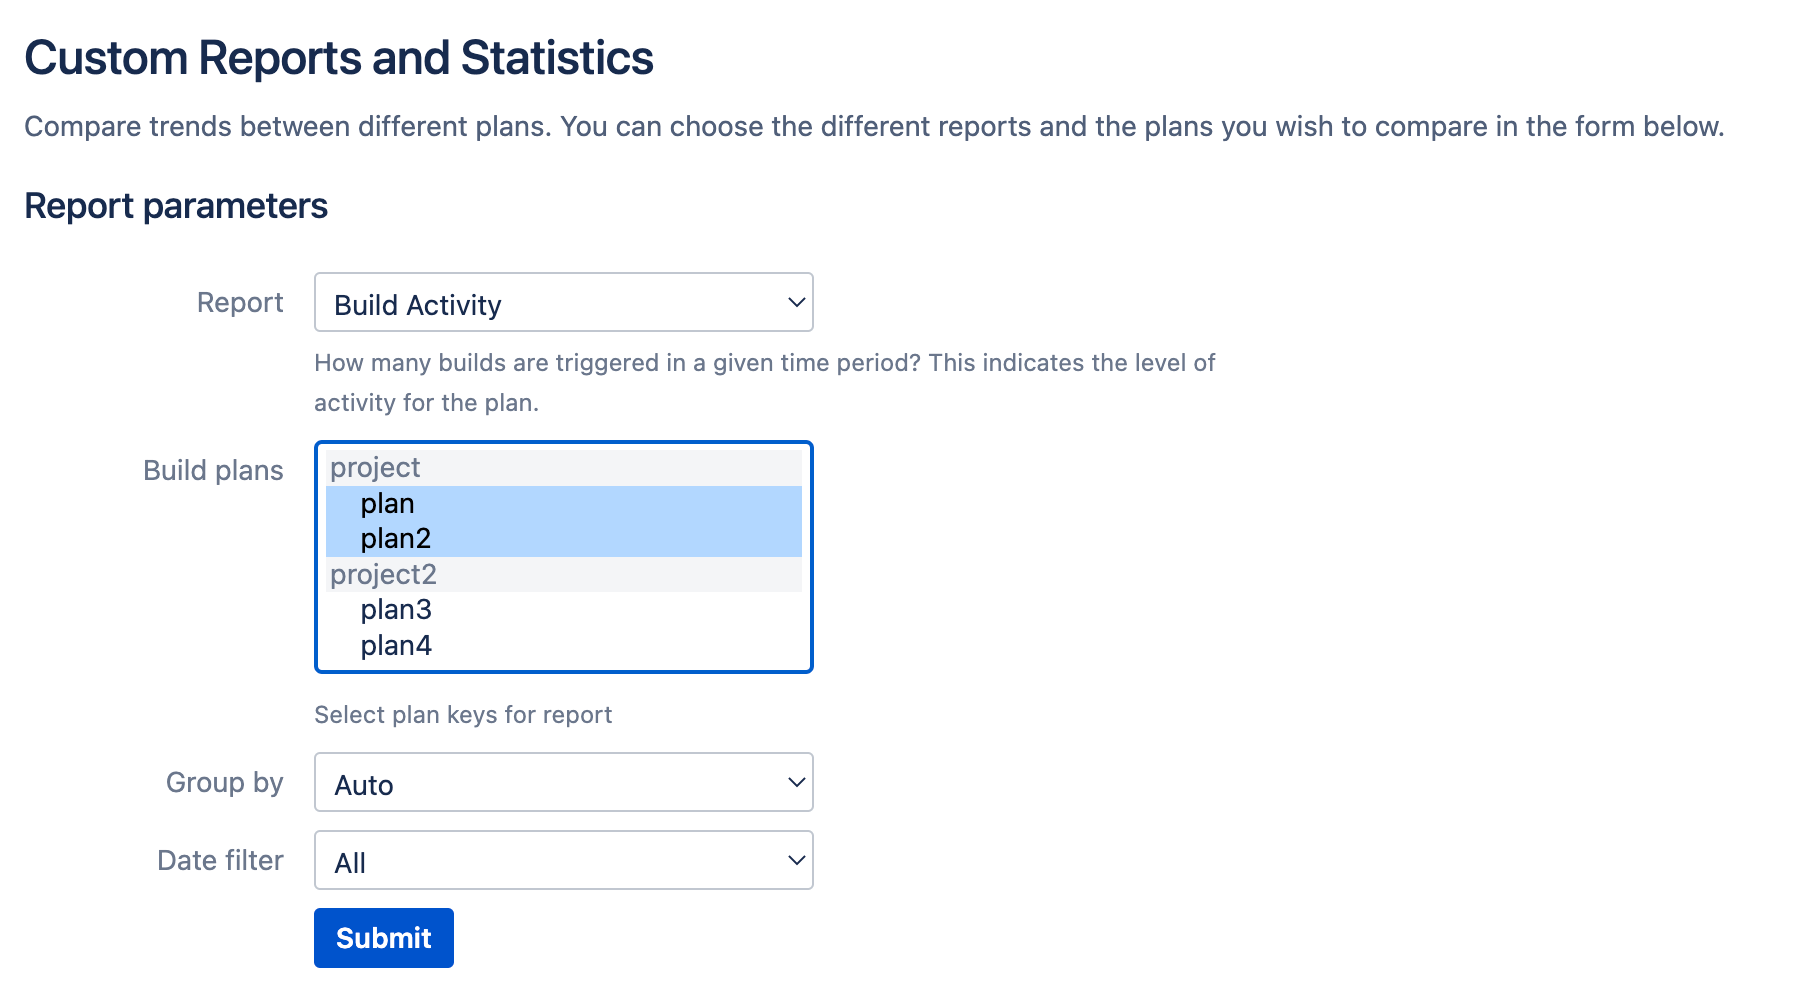Click the Group by field label
Viewport: 1798px width, 1006px height.
(225, 782)
